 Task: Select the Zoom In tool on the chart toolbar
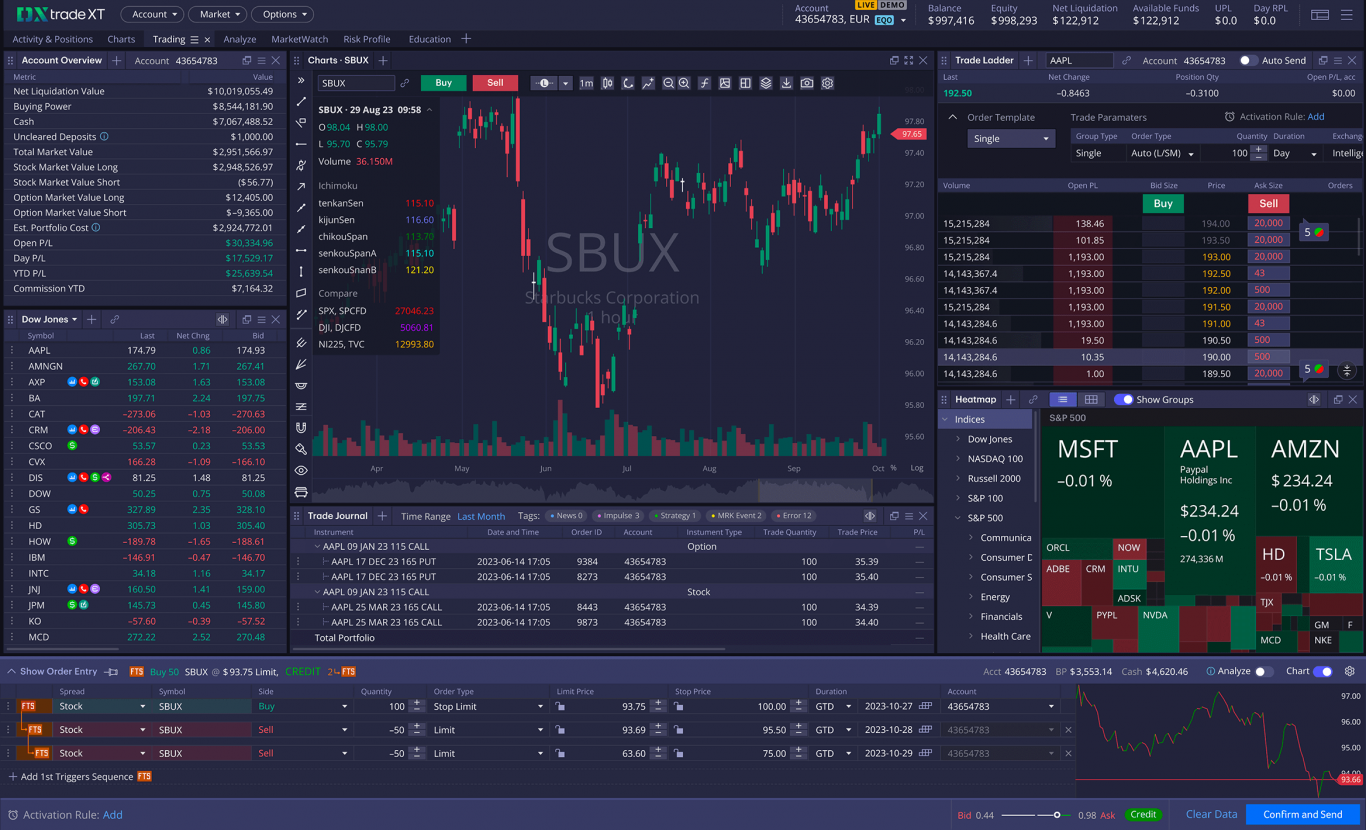[684, 83]
